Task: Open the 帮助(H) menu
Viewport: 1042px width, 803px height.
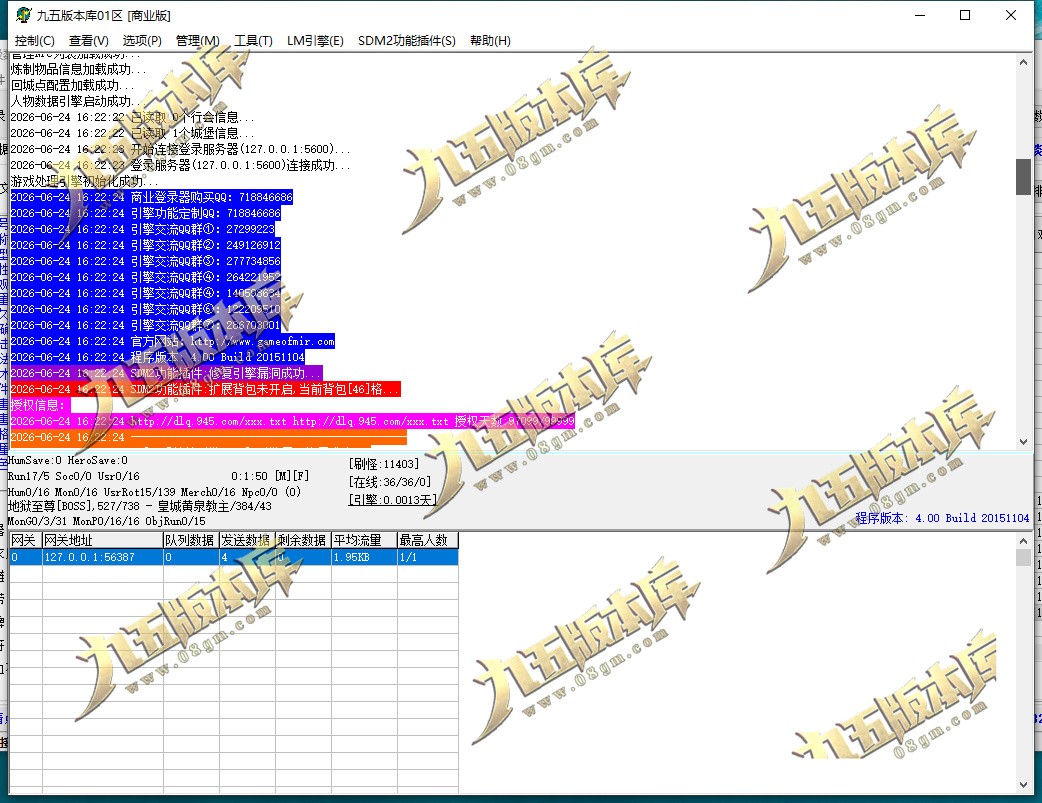Action: (490, 41)
